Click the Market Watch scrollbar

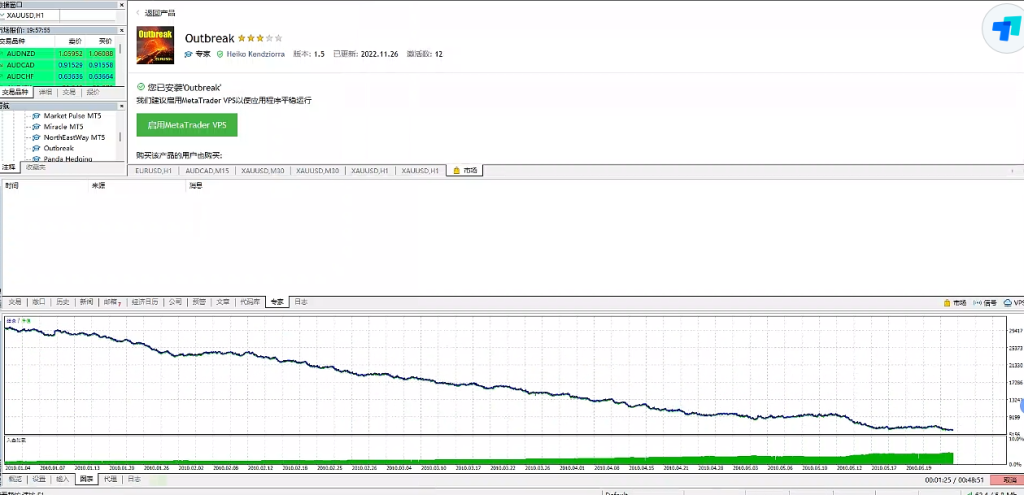[x=120, y=50]
